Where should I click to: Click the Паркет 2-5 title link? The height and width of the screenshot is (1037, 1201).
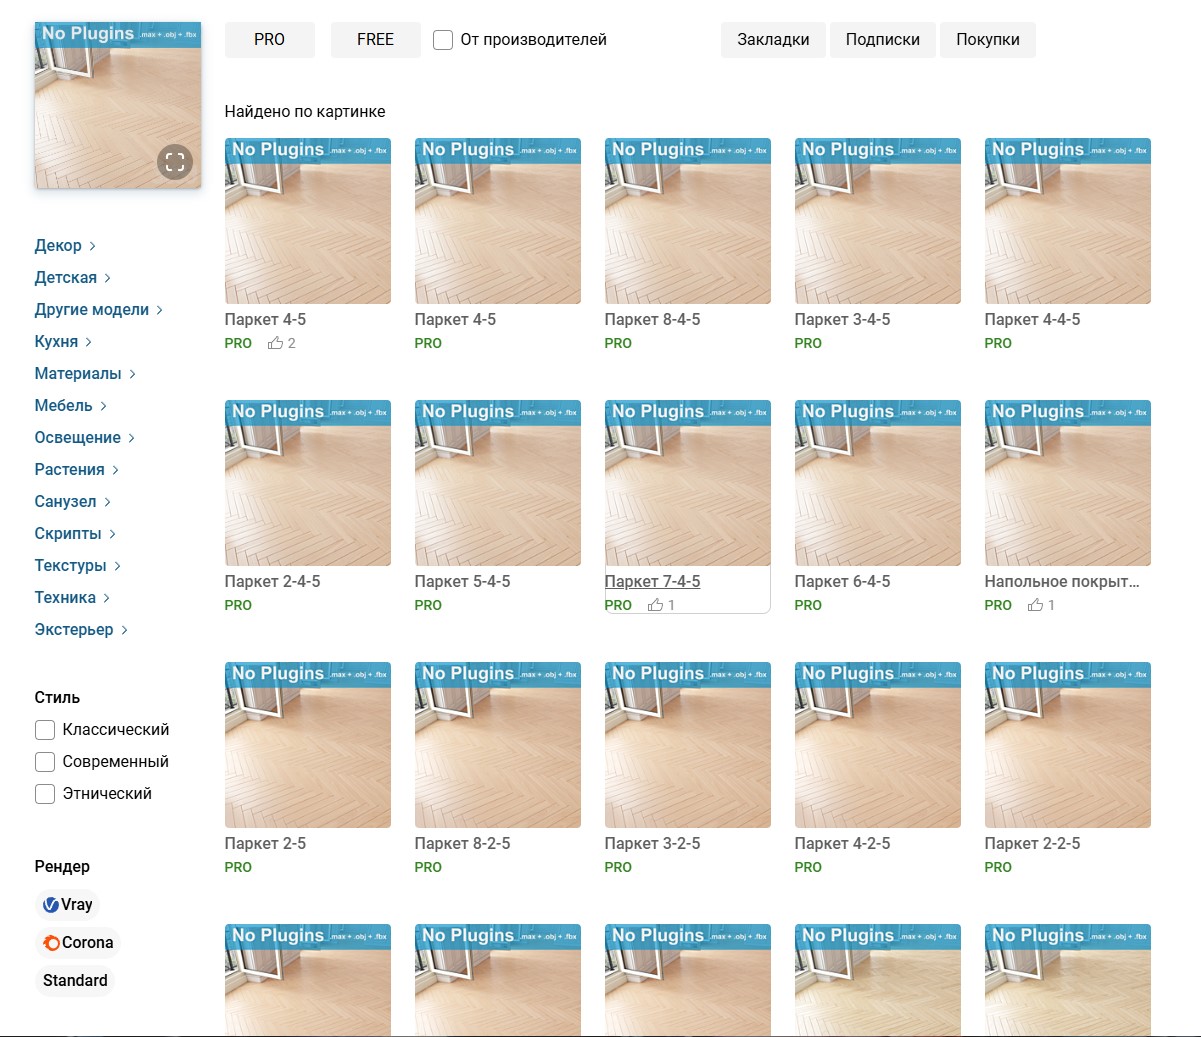[266, 844]
